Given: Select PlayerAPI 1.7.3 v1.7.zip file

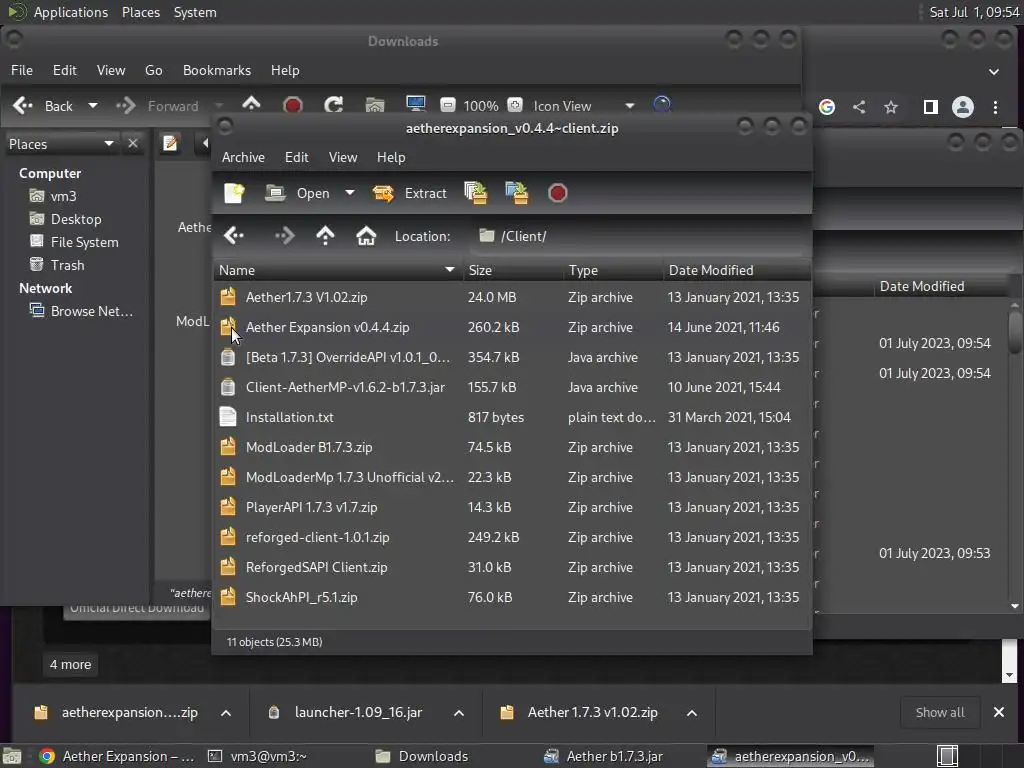Looking at the screenshot, I should (x=512, y=507).
